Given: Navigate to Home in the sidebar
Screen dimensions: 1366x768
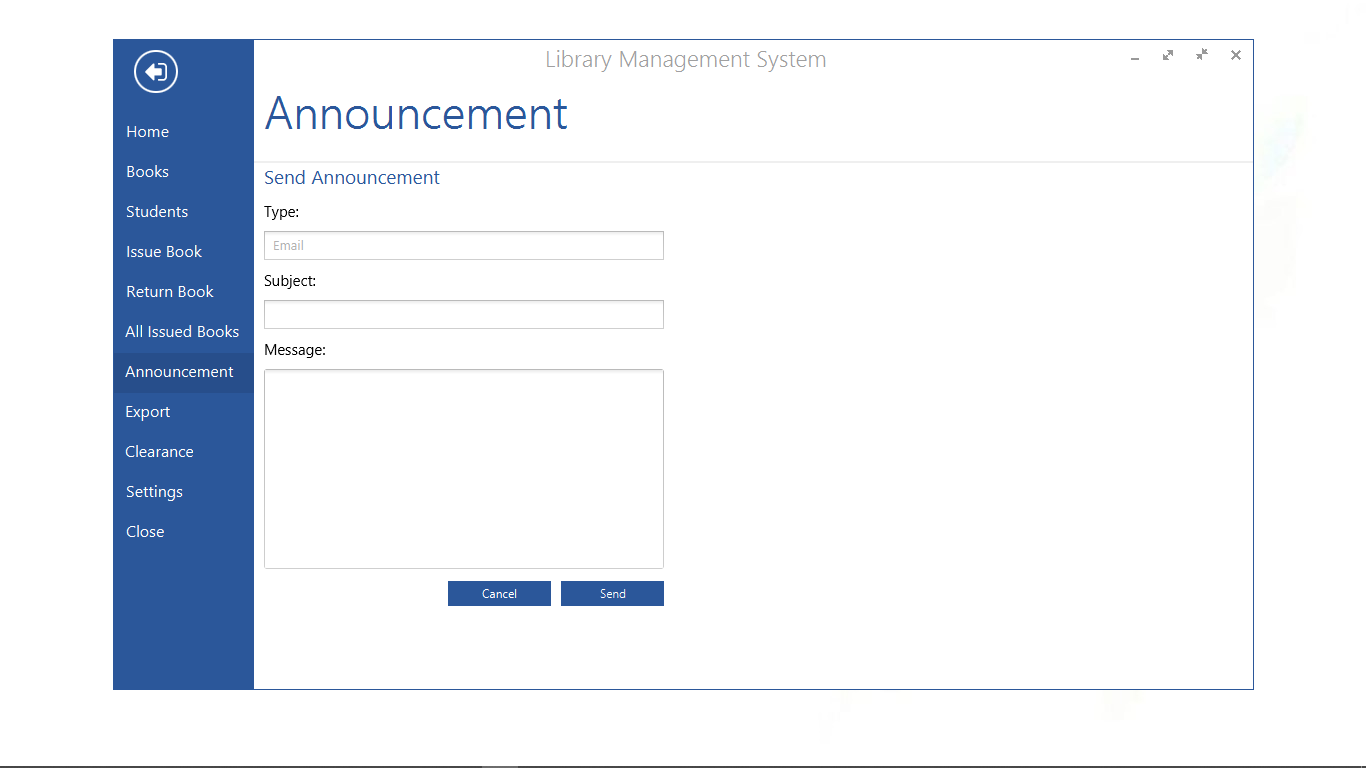Looking at the screenshot, I should click(x=147, y=131).
